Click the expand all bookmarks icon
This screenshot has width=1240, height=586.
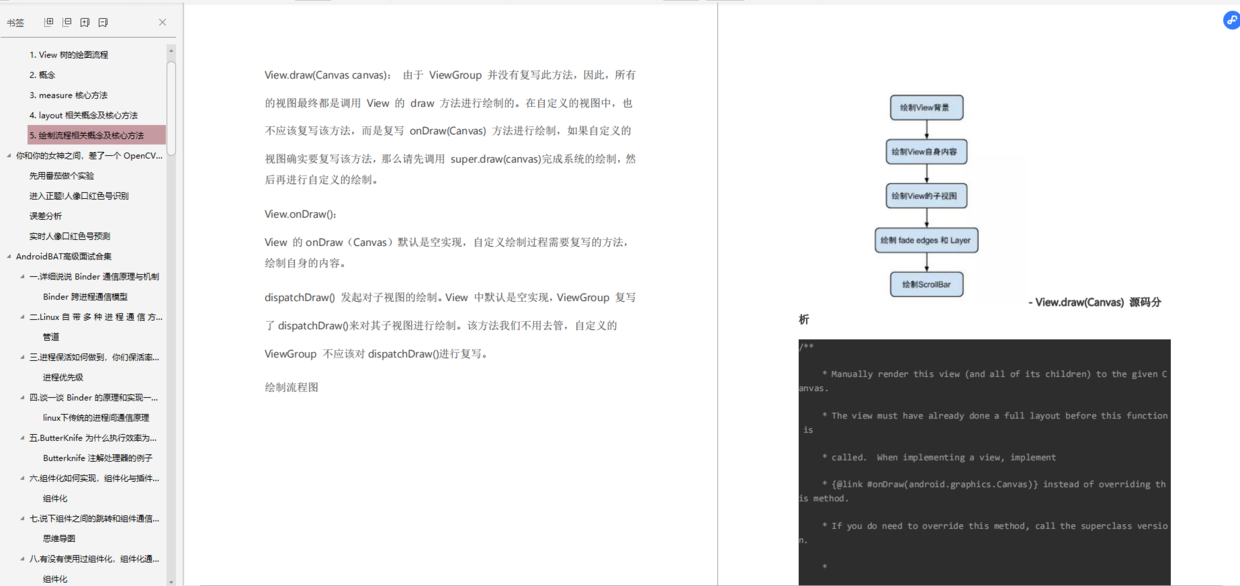[x=46, y=21]
